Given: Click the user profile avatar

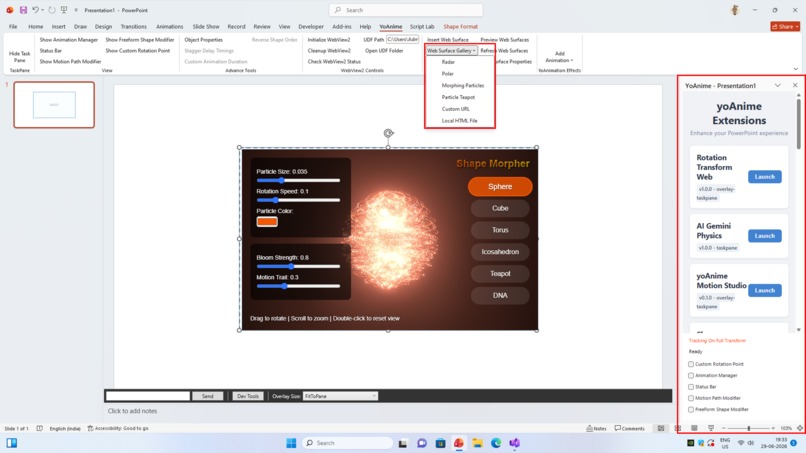Looking at the screenshot, I should [735, 10].
